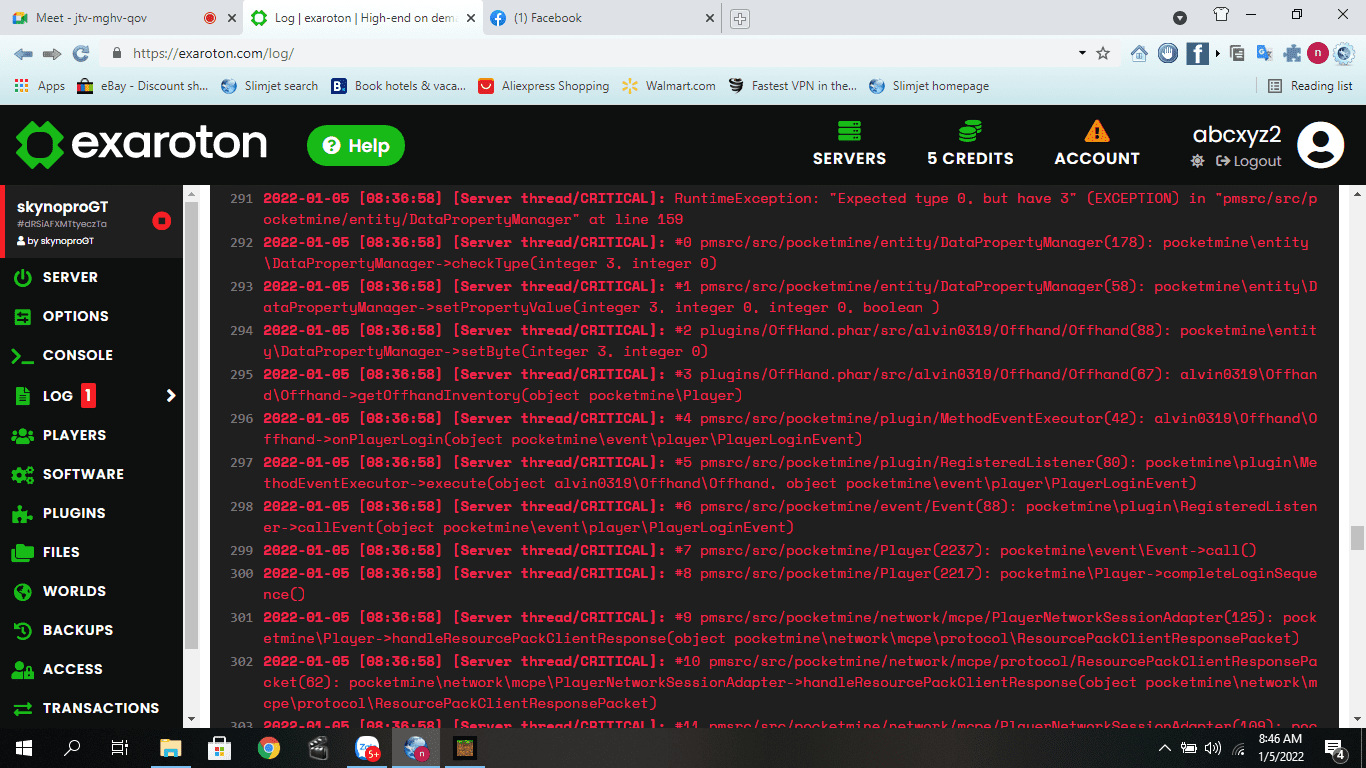Screen dimensions: 1366x768
Task: Open the tab list dropdown in title bar
Action: tap(1180, 17)
